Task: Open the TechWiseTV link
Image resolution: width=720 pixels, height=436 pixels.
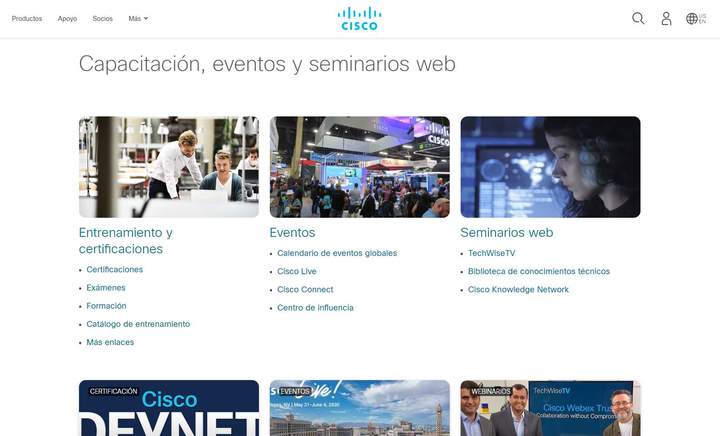Action: pos(491,253)
